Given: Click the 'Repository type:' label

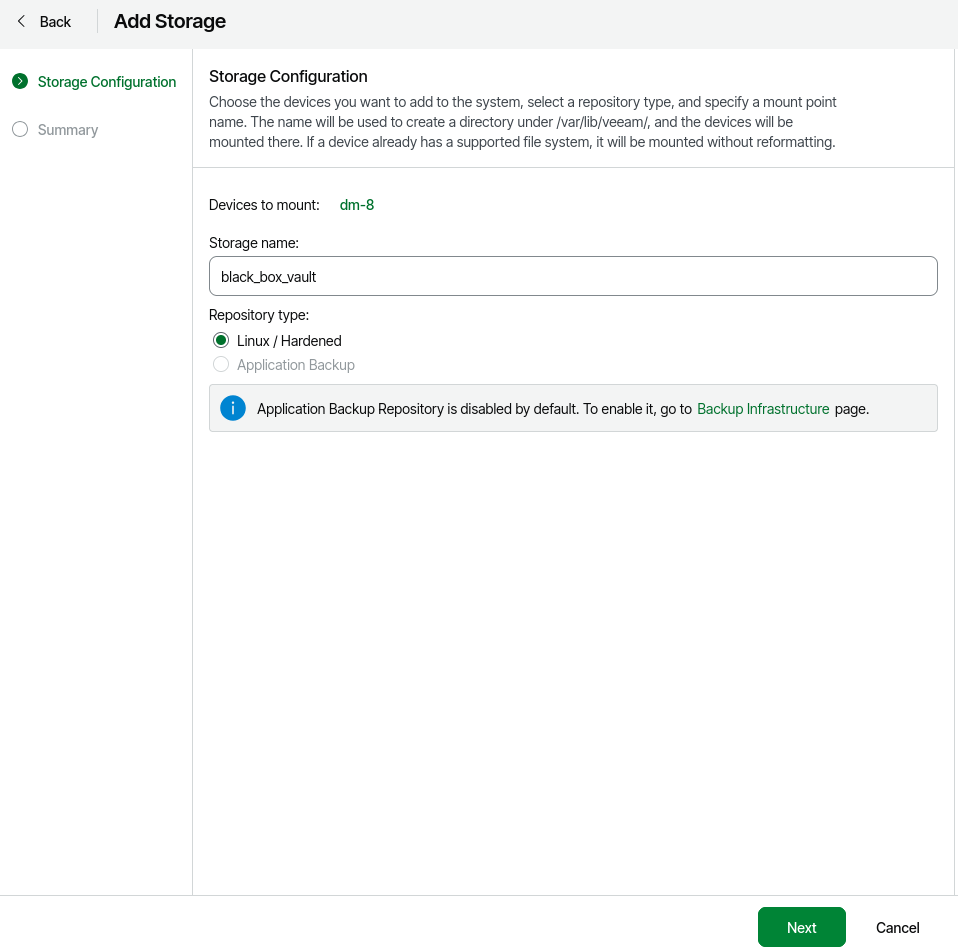Looking at the screenshot, I should [x=259, y=315].
